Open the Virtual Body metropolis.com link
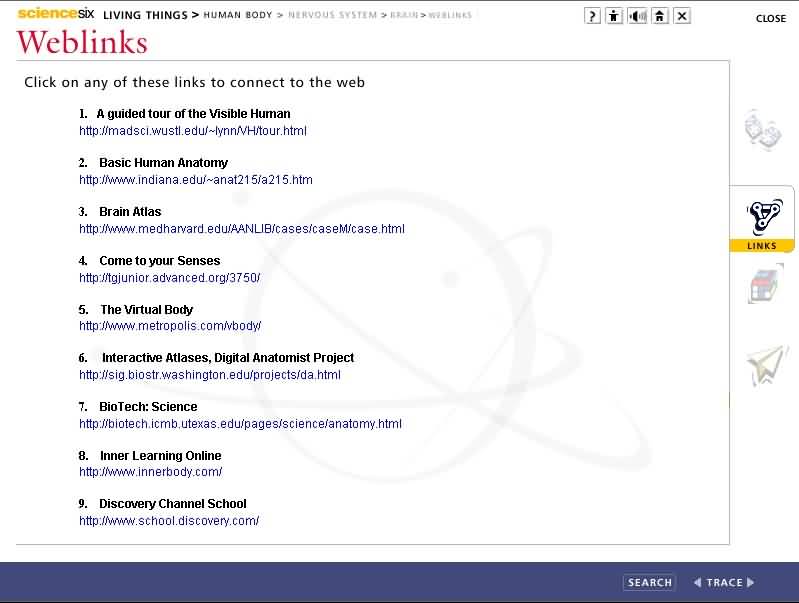 point(170,326)
